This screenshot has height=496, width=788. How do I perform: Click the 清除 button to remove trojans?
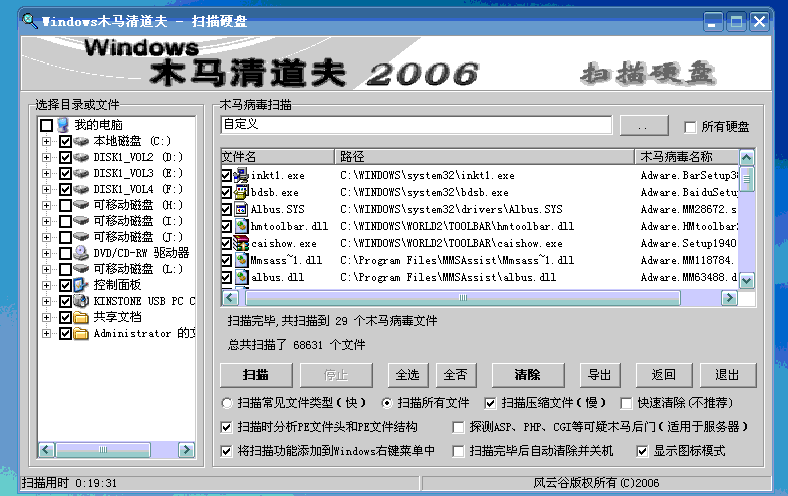coord(528,375)
